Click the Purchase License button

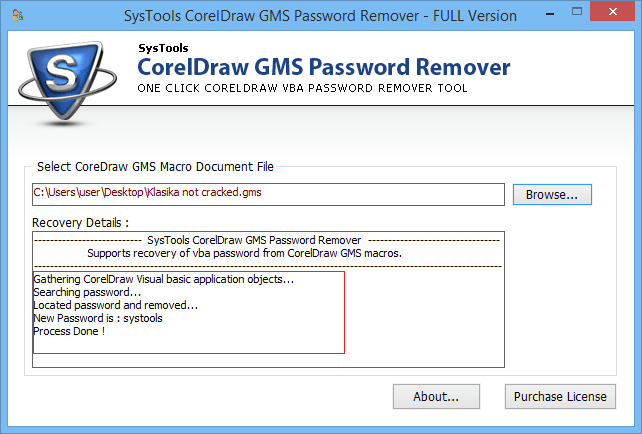(559, 397)
